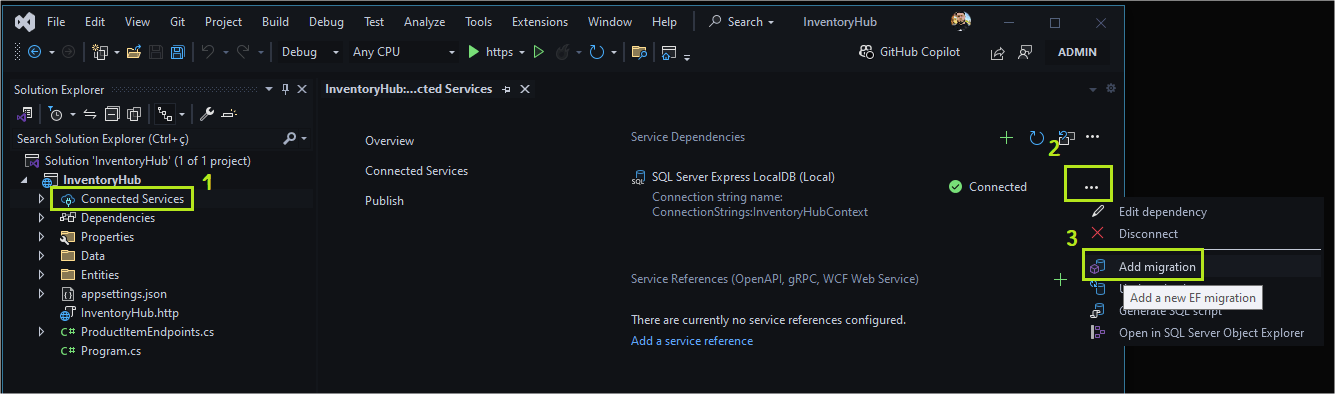Collapse the InventoryHub project node
The width and height of the screenshot is (1335, 394).
point(23,181)
